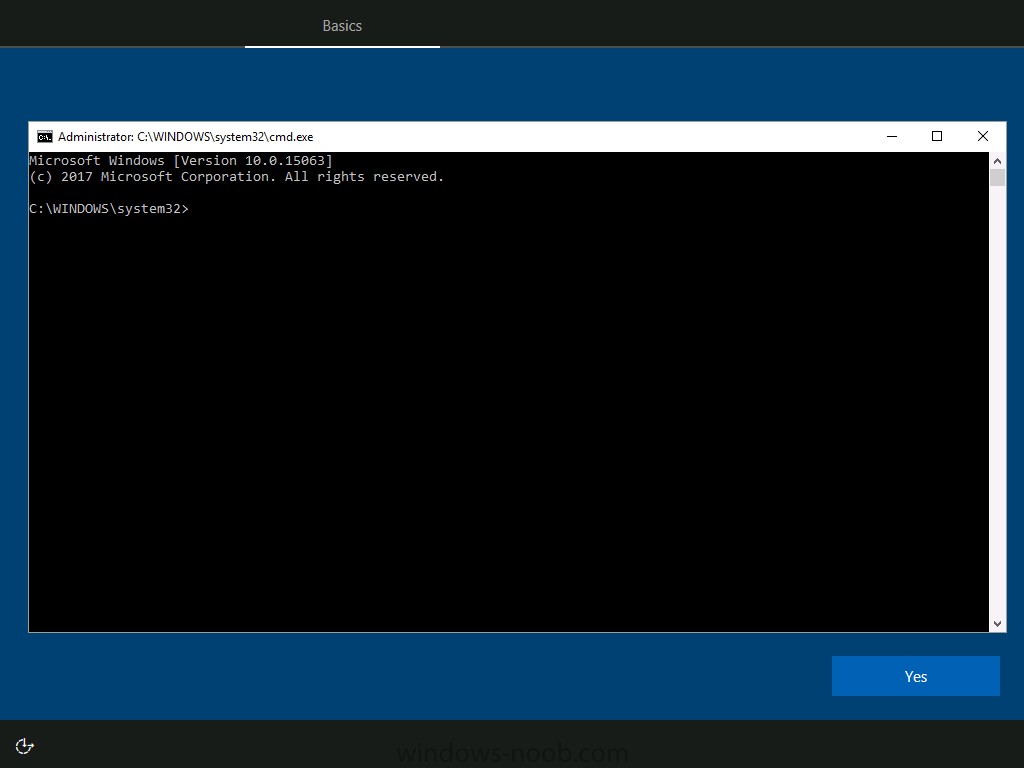Open cmd.exe system menu icon in title bar
The width and height of the screenshot is (1024, 768).
pyautogui.click(x=44, y=136)
